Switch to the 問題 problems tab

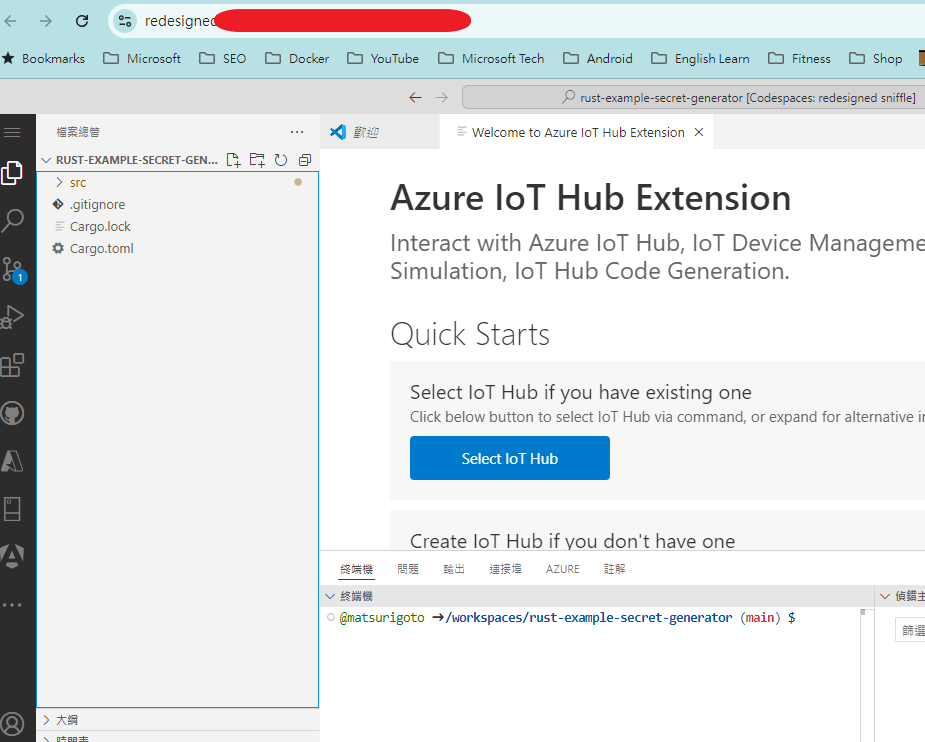(x=408, y=569)
